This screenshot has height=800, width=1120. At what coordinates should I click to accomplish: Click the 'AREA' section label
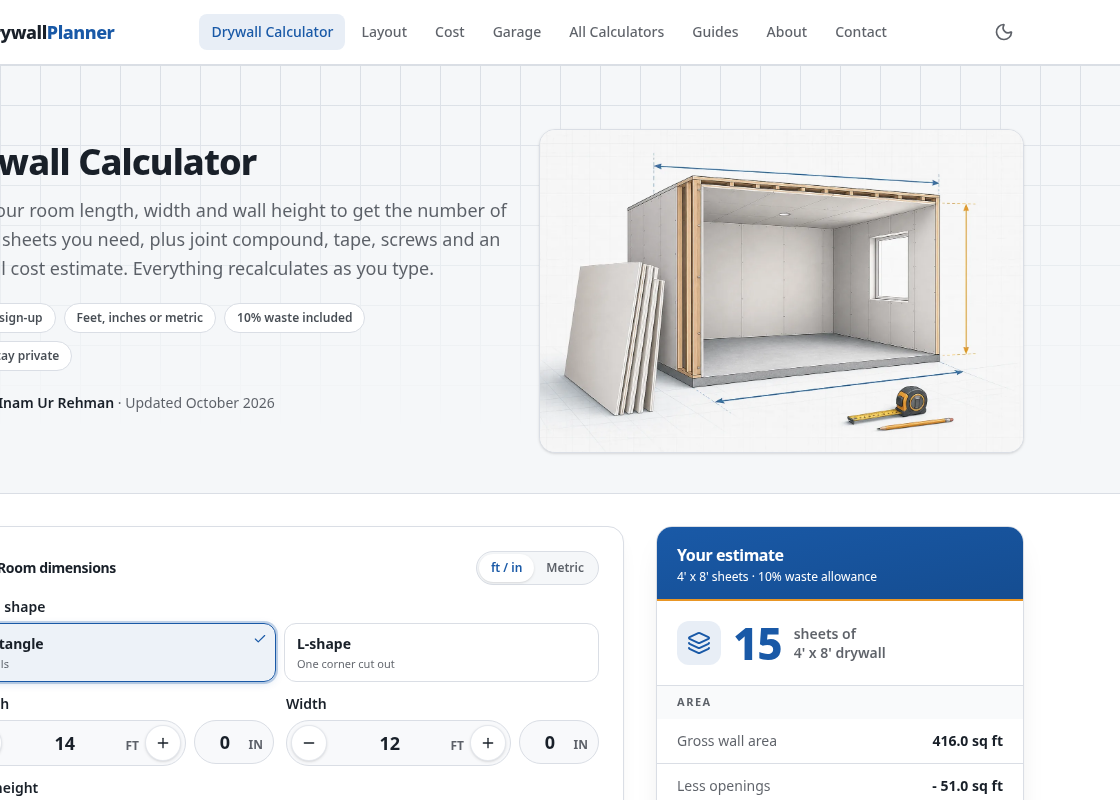(694, 702)
